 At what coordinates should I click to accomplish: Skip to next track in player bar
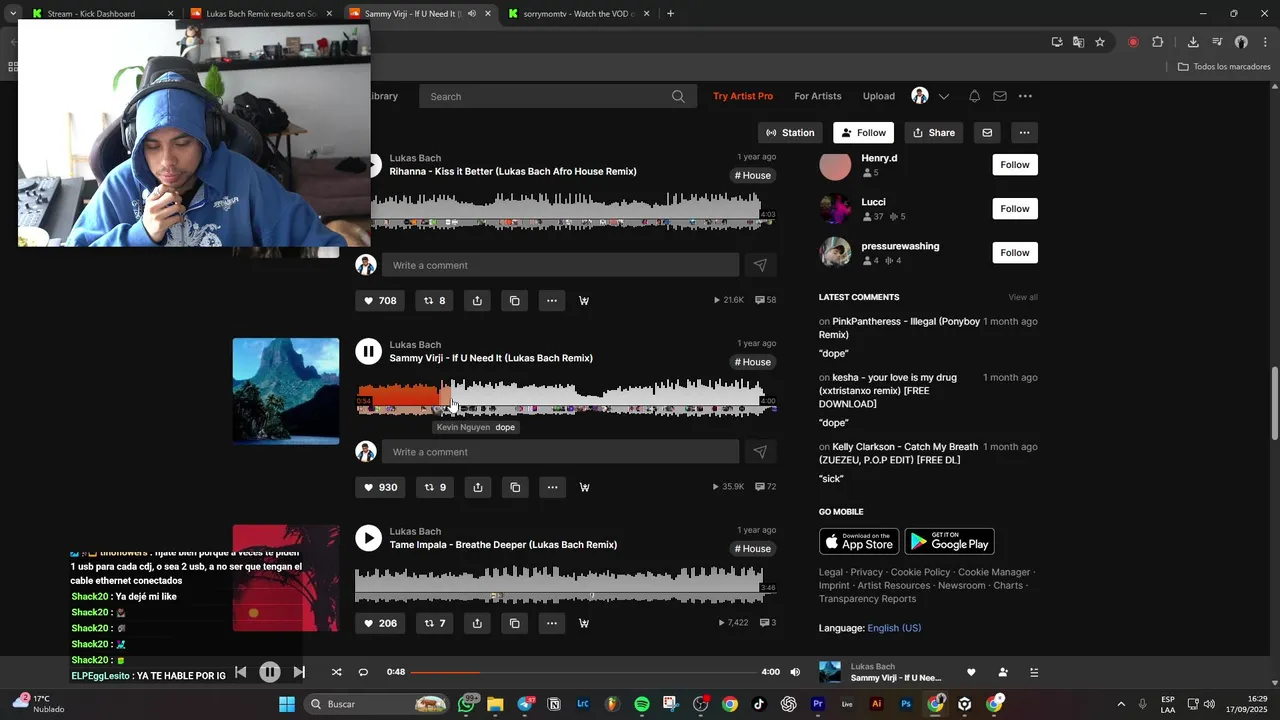pyautogui.click(x=299, y=672)
